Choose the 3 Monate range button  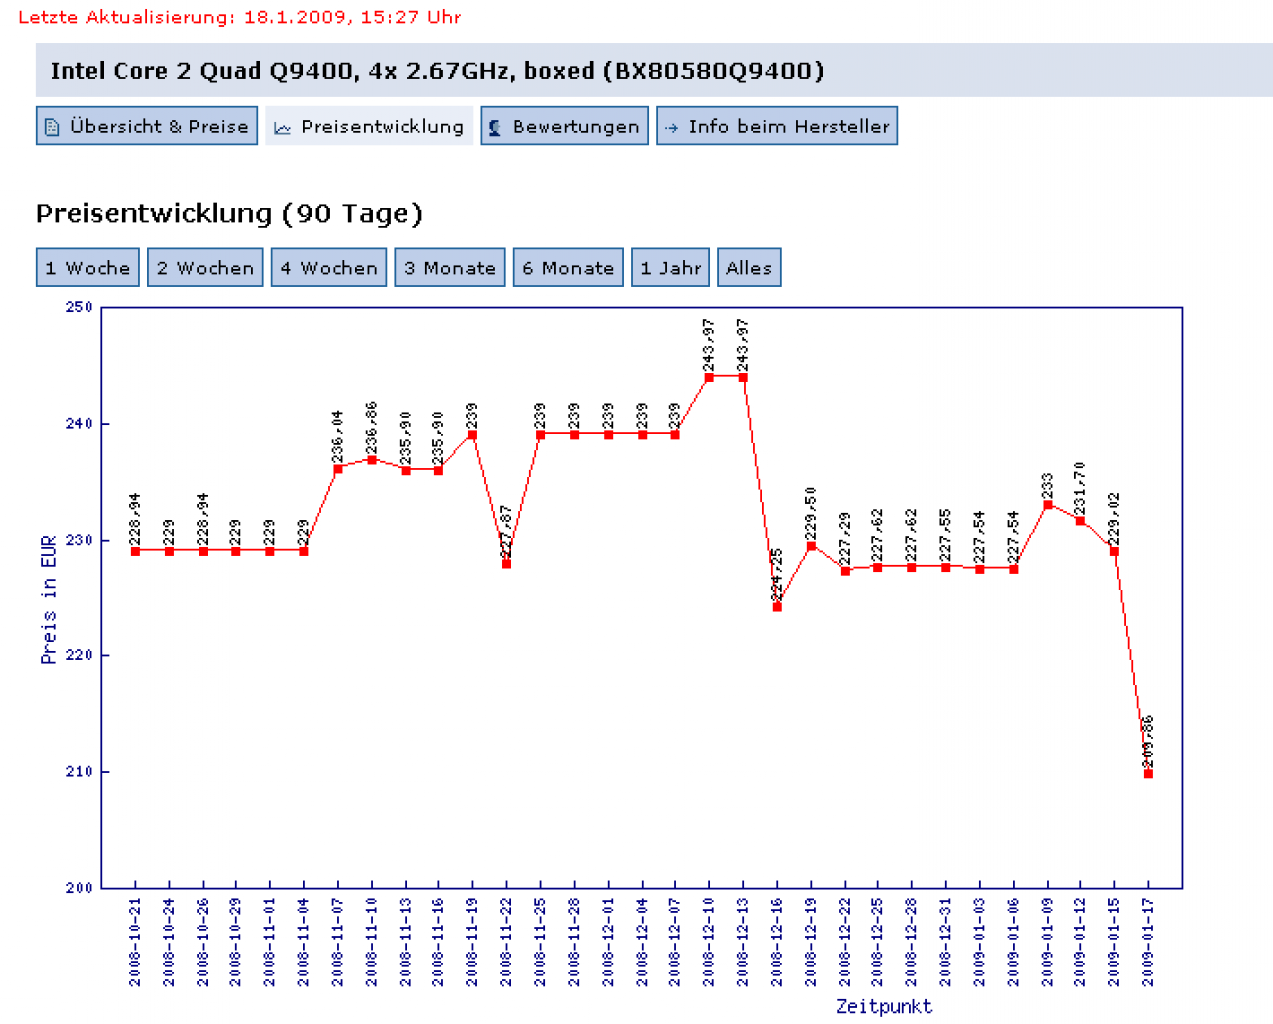[450, 267]
